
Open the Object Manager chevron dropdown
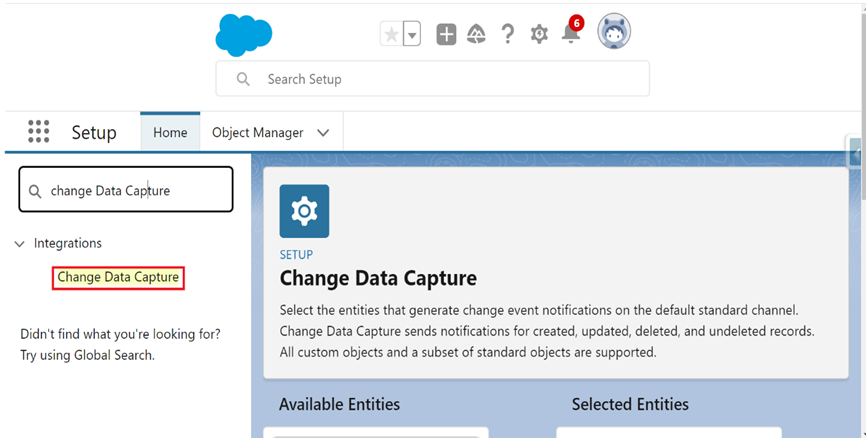[x=323, y=133]
